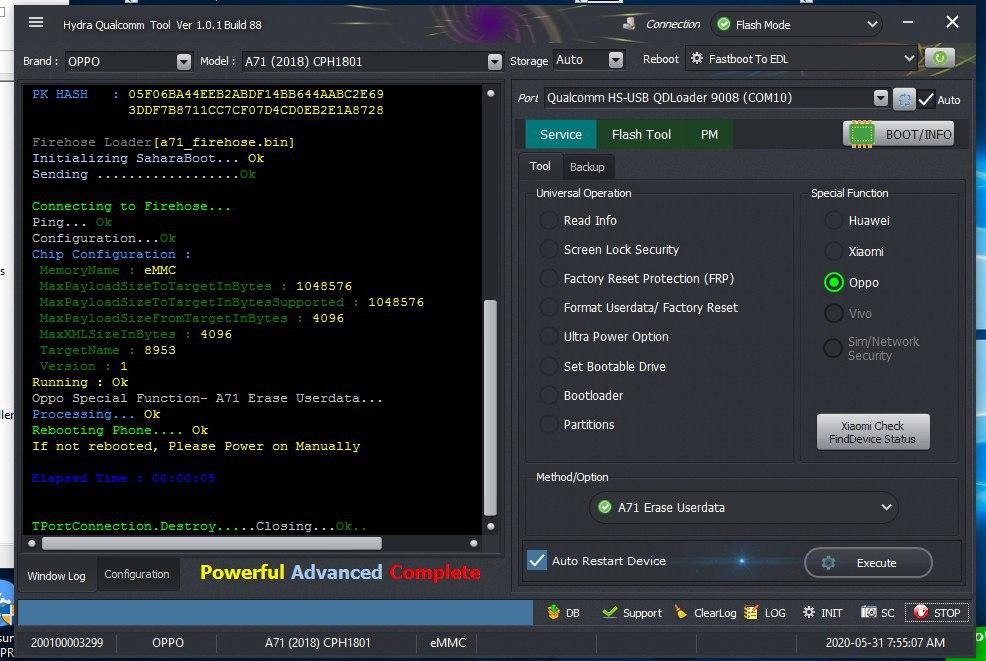Viewport: 986px width, 661px height.
Task: Expand Method/Option A71 Erase Userdata dropdown
Action: (744, 507)
